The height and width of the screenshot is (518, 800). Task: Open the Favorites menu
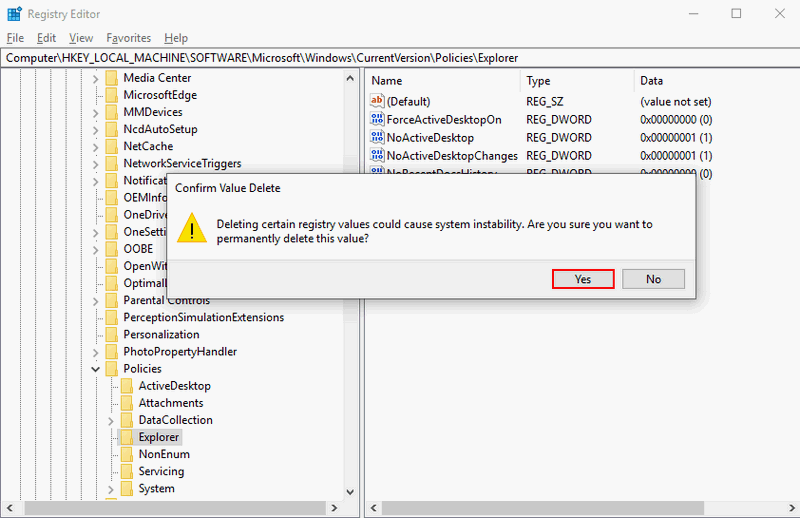point(129,38)
